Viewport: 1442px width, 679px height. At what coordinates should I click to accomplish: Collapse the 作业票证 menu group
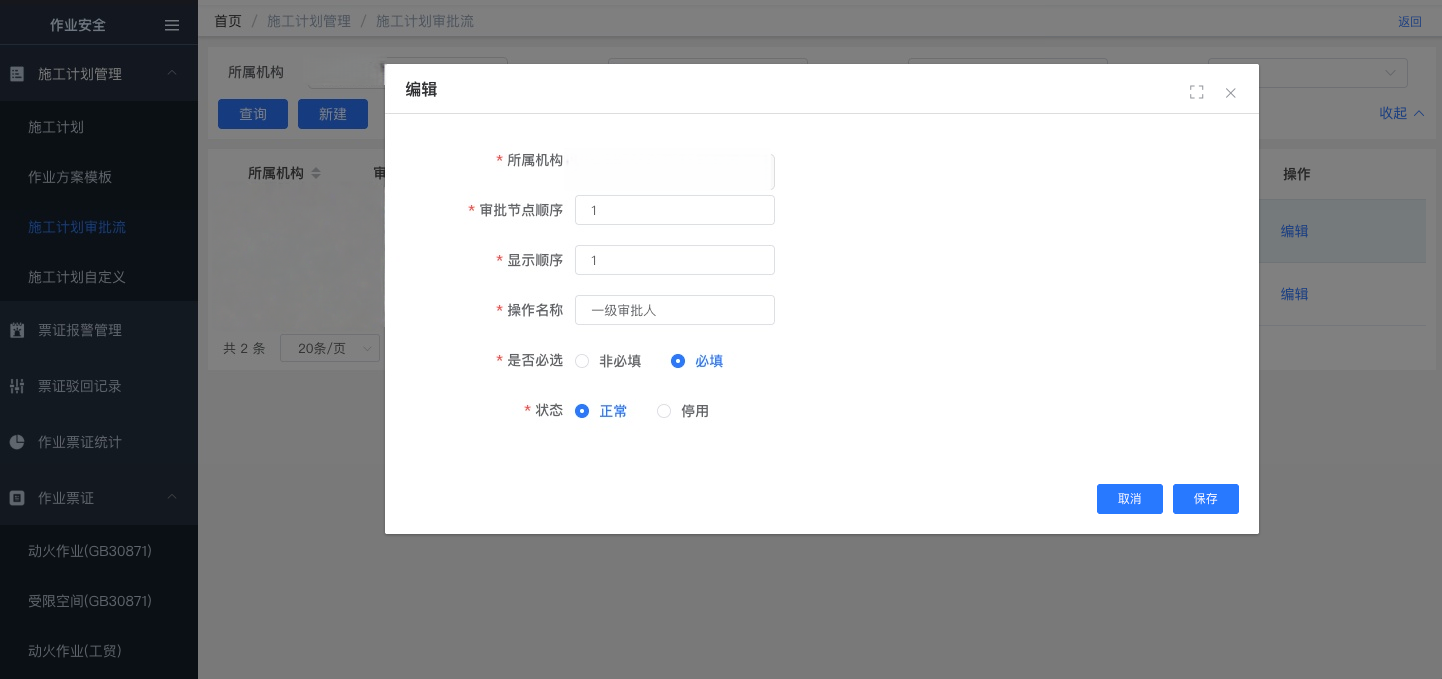point(172,497)
